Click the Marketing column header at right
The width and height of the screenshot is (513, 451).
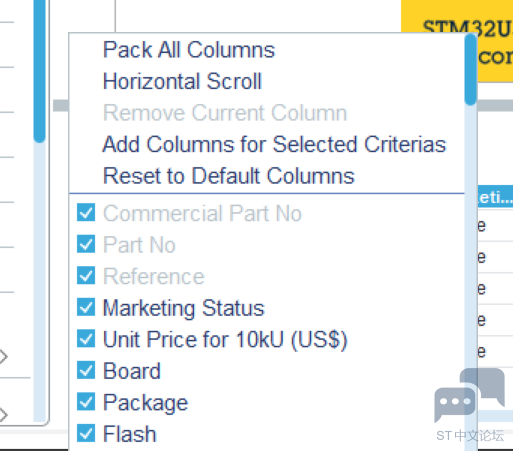pyautogui.click(x=495, y=197)
